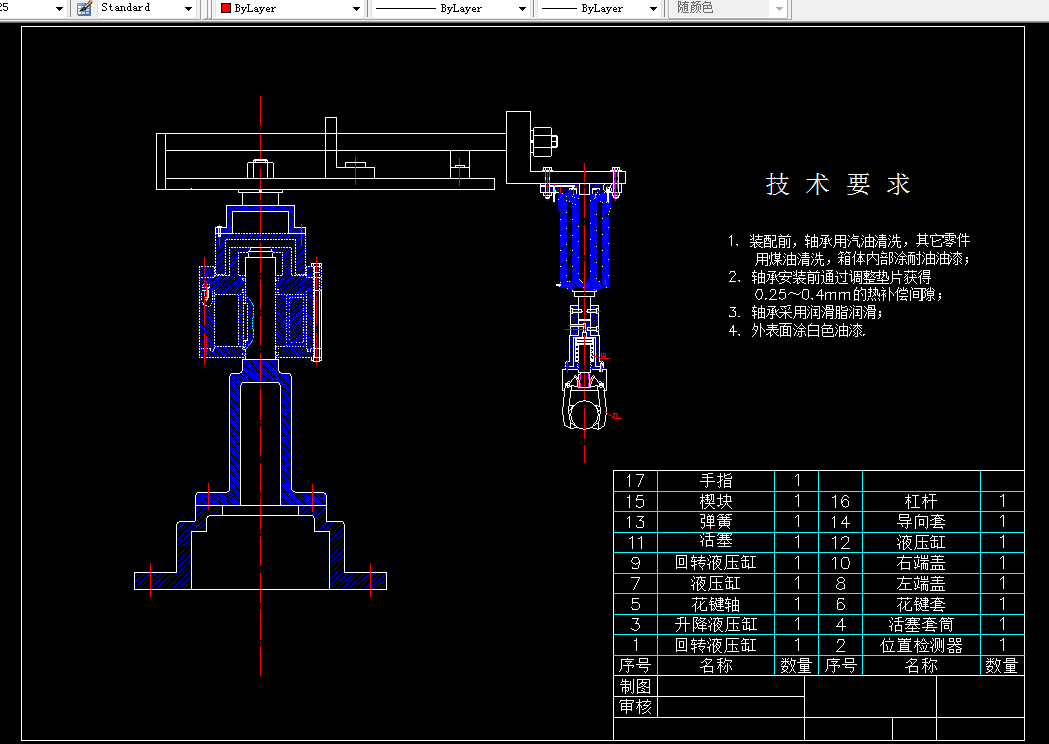Select the 位置检测器 cell
The width and height of the screenshot is (1049, 744).
tap(921, 645)
